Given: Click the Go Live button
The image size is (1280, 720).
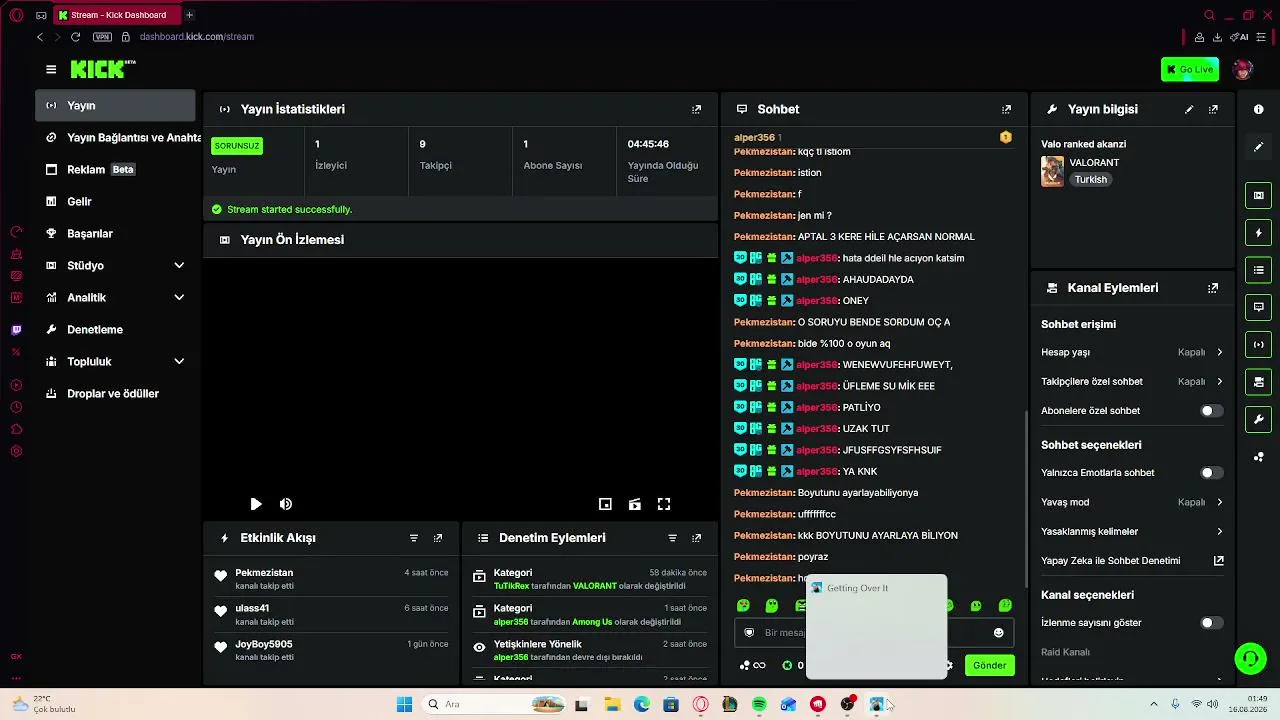Looking at the screenshot, I should coord(1189,69).
